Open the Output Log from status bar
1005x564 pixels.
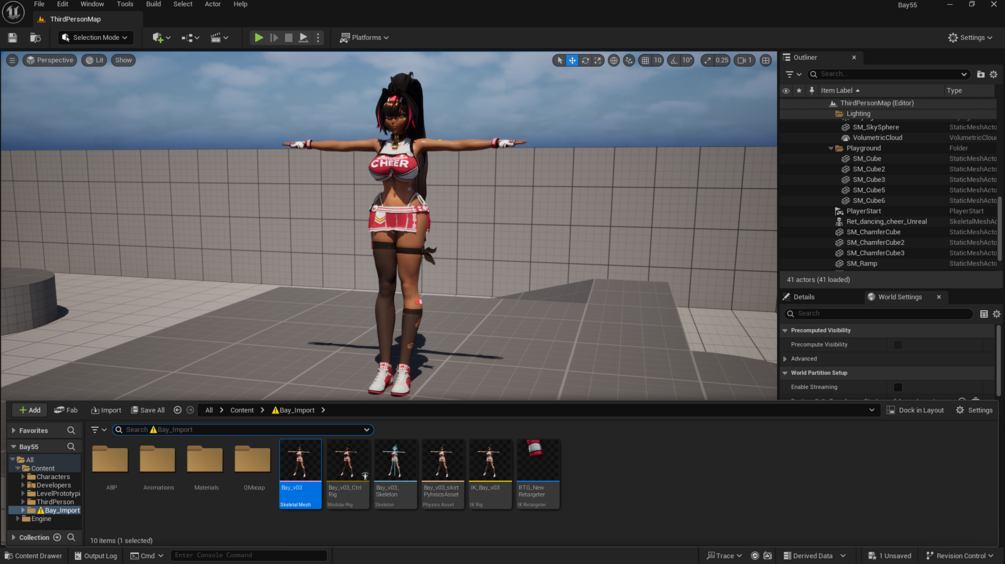click(x=96, y=556)
